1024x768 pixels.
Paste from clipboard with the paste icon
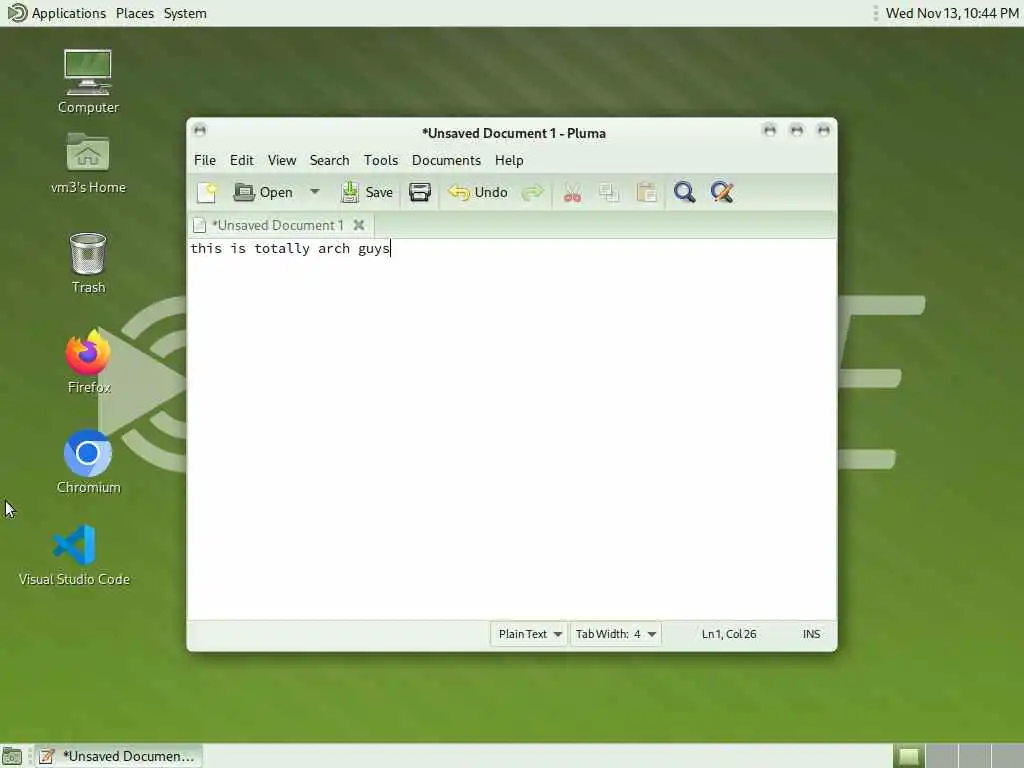pos(647,193)
